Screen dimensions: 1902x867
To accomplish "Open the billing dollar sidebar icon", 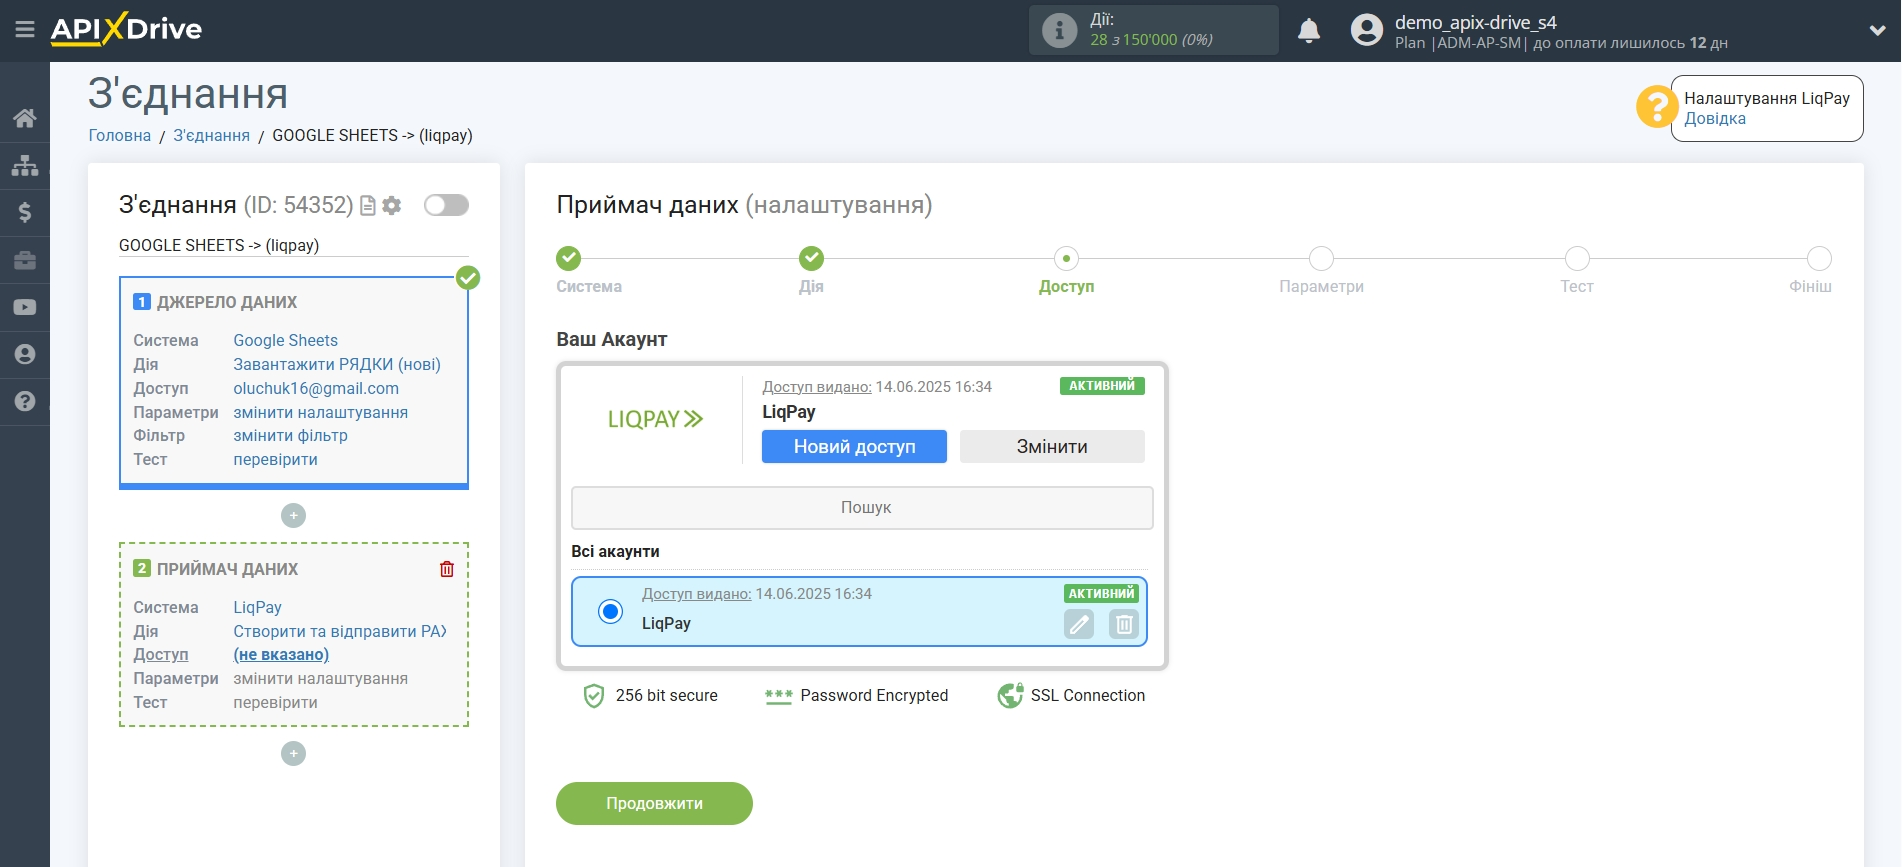I will pyautogui.click(x=25, y=212).
